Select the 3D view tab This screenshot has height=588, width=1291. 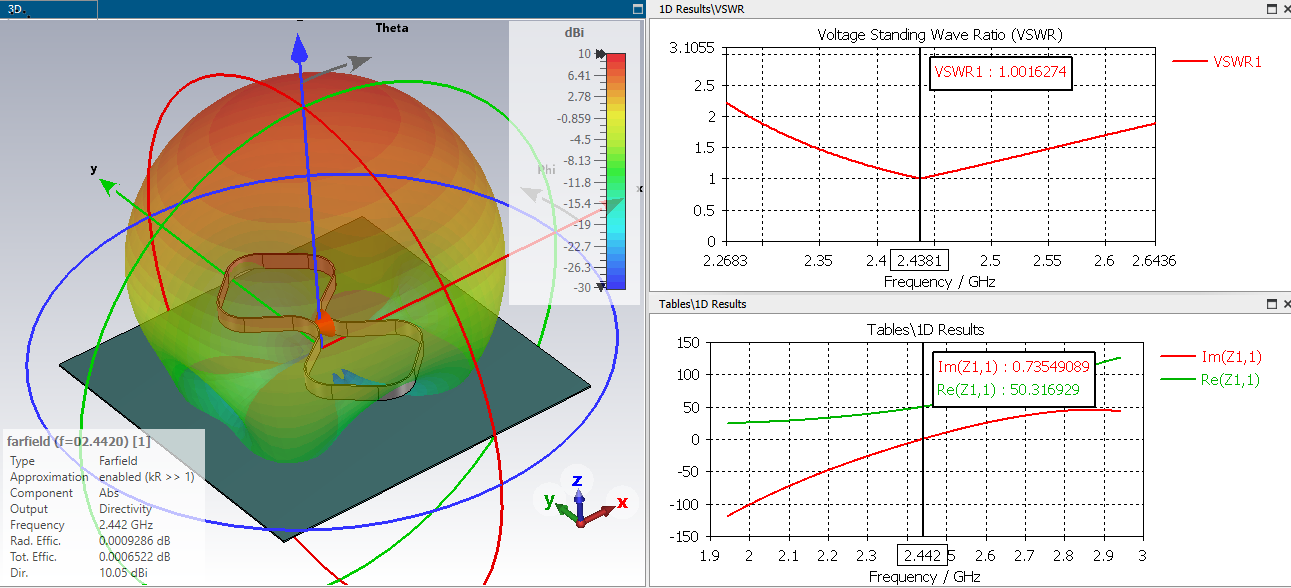click(x=49, y=8)
